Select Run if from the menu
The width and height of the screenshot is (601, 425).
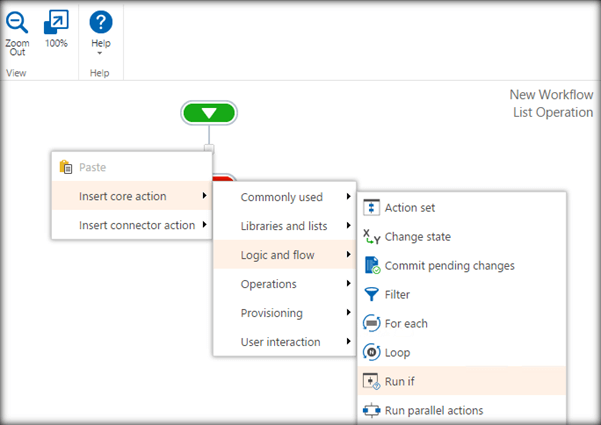[401, 381]
